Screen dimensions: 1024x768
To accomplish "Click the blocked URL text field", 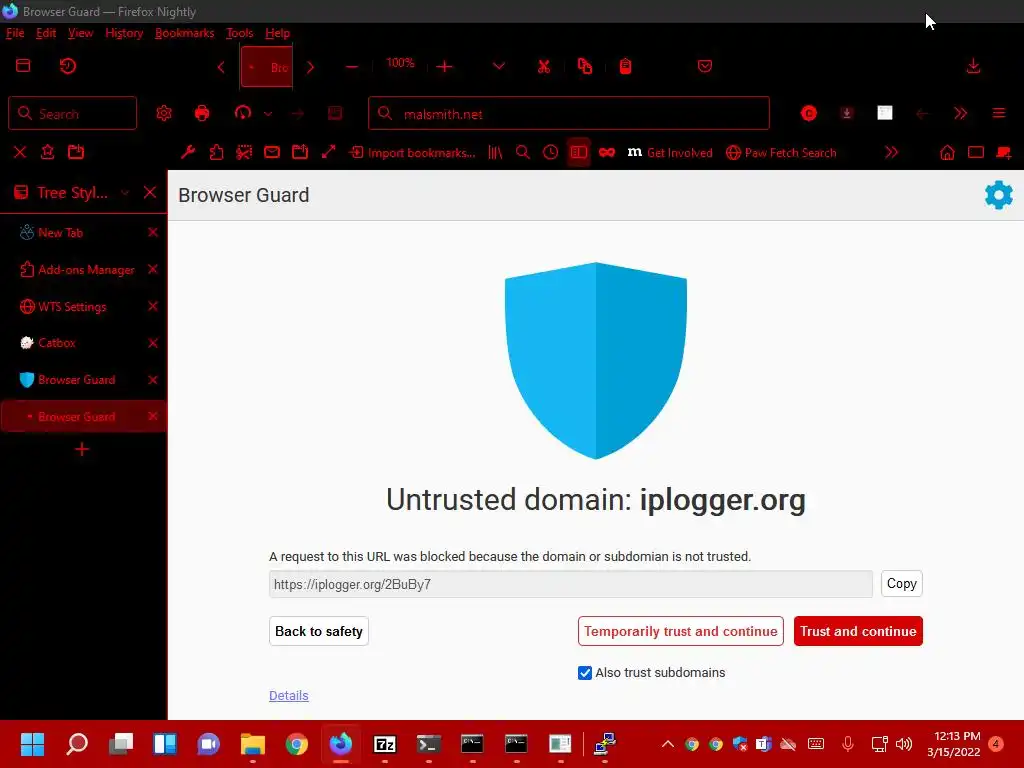I will tap(570, 584).
